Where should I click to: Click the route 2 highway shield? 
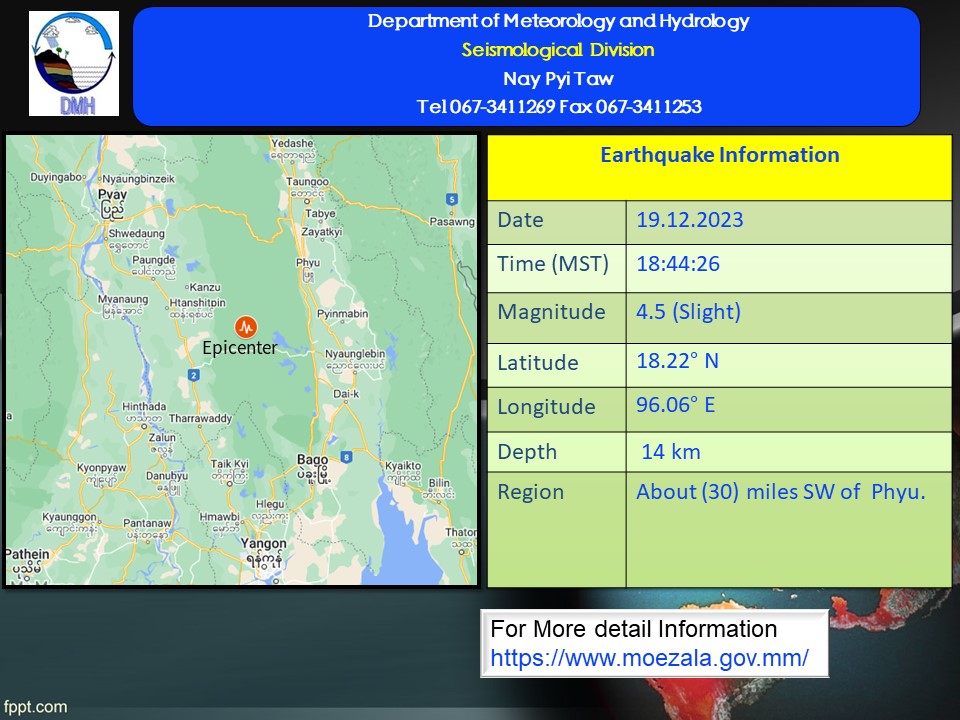pos(193,375)
